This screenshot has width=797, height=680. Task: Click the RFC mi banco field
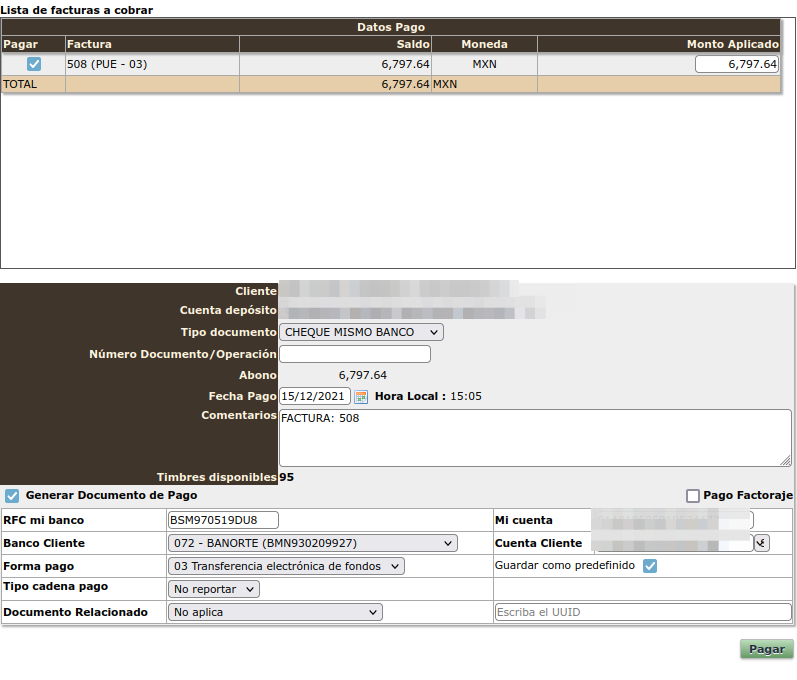tap(223, 520)
